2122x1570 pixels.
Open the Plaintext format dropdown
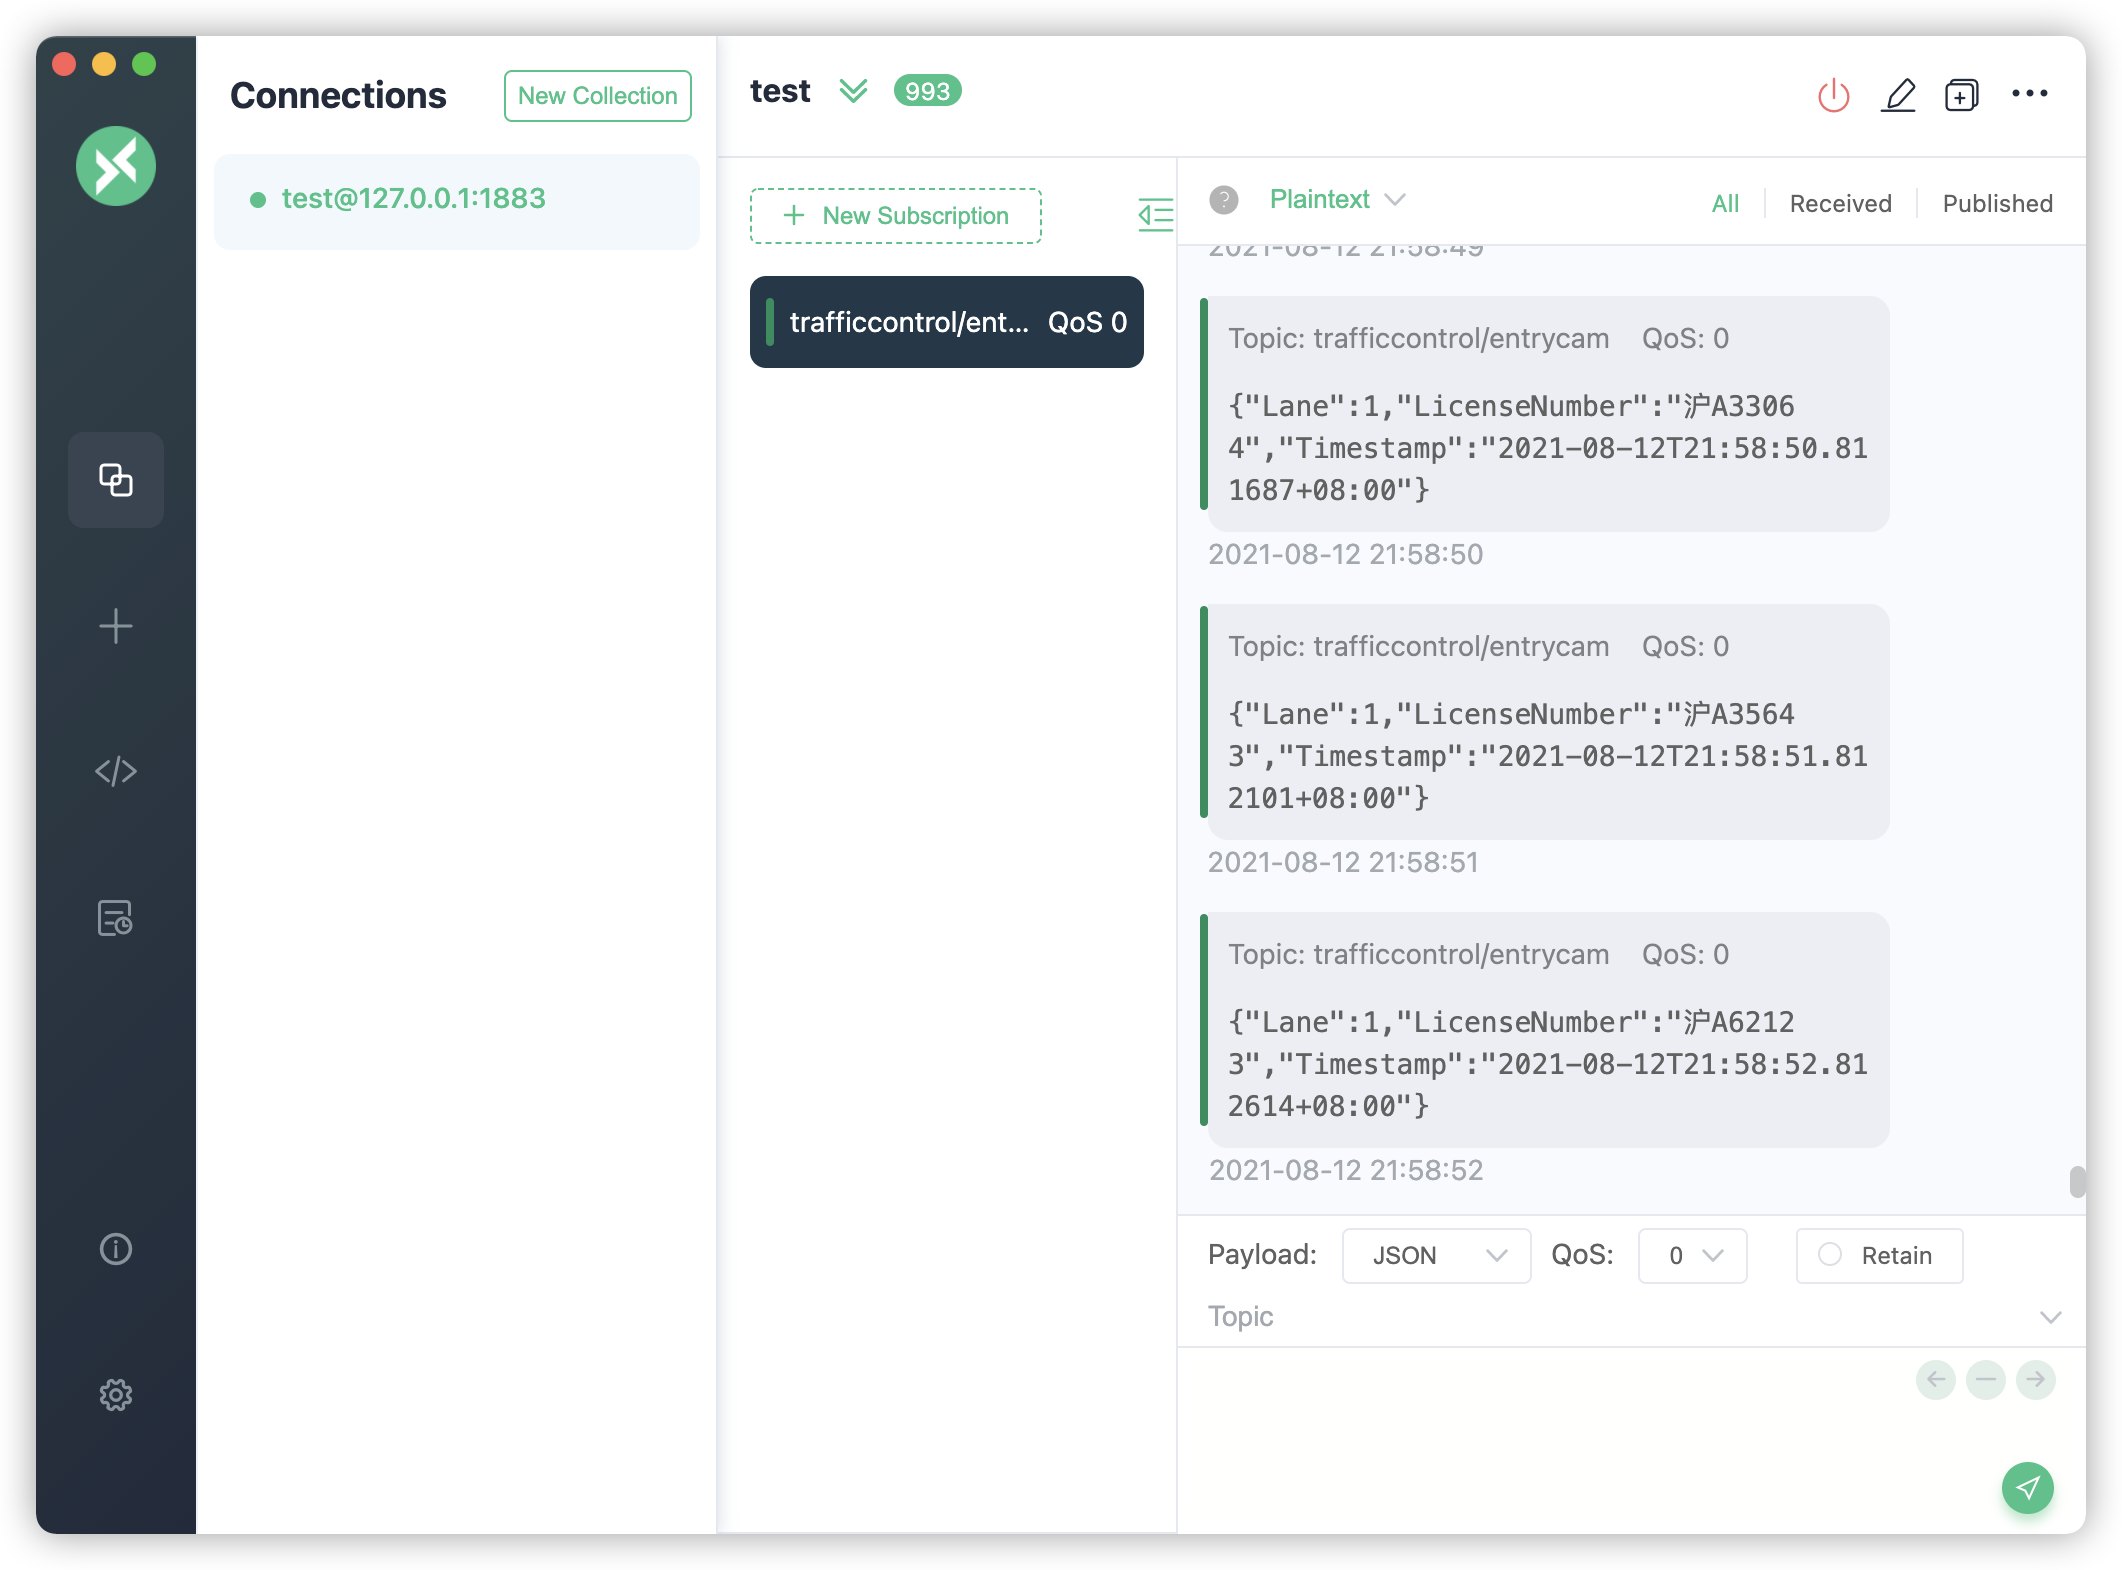point(1339,199)
